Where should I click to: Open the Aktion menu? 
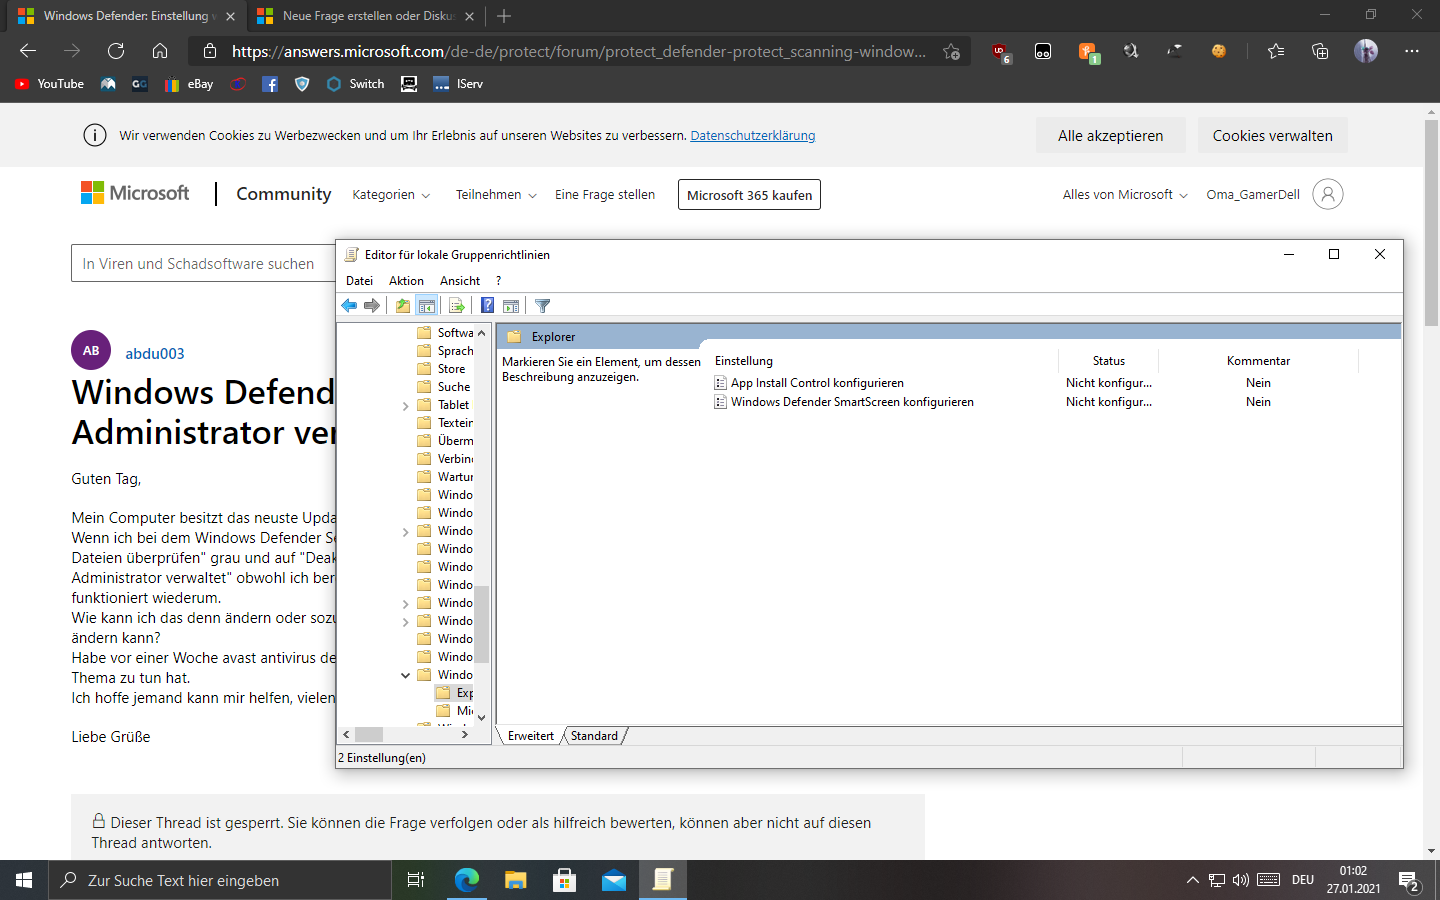coord(406,281)
